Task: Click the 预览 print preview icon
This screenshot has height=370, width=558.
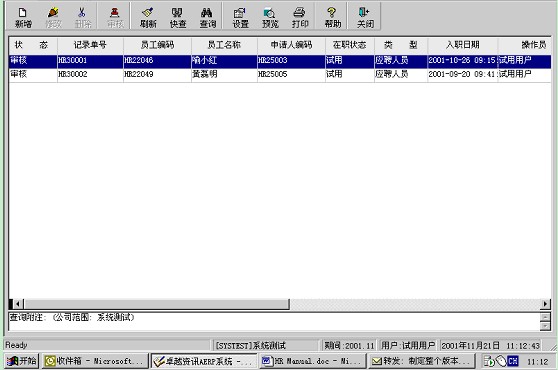Action: (x=270, y=17)
